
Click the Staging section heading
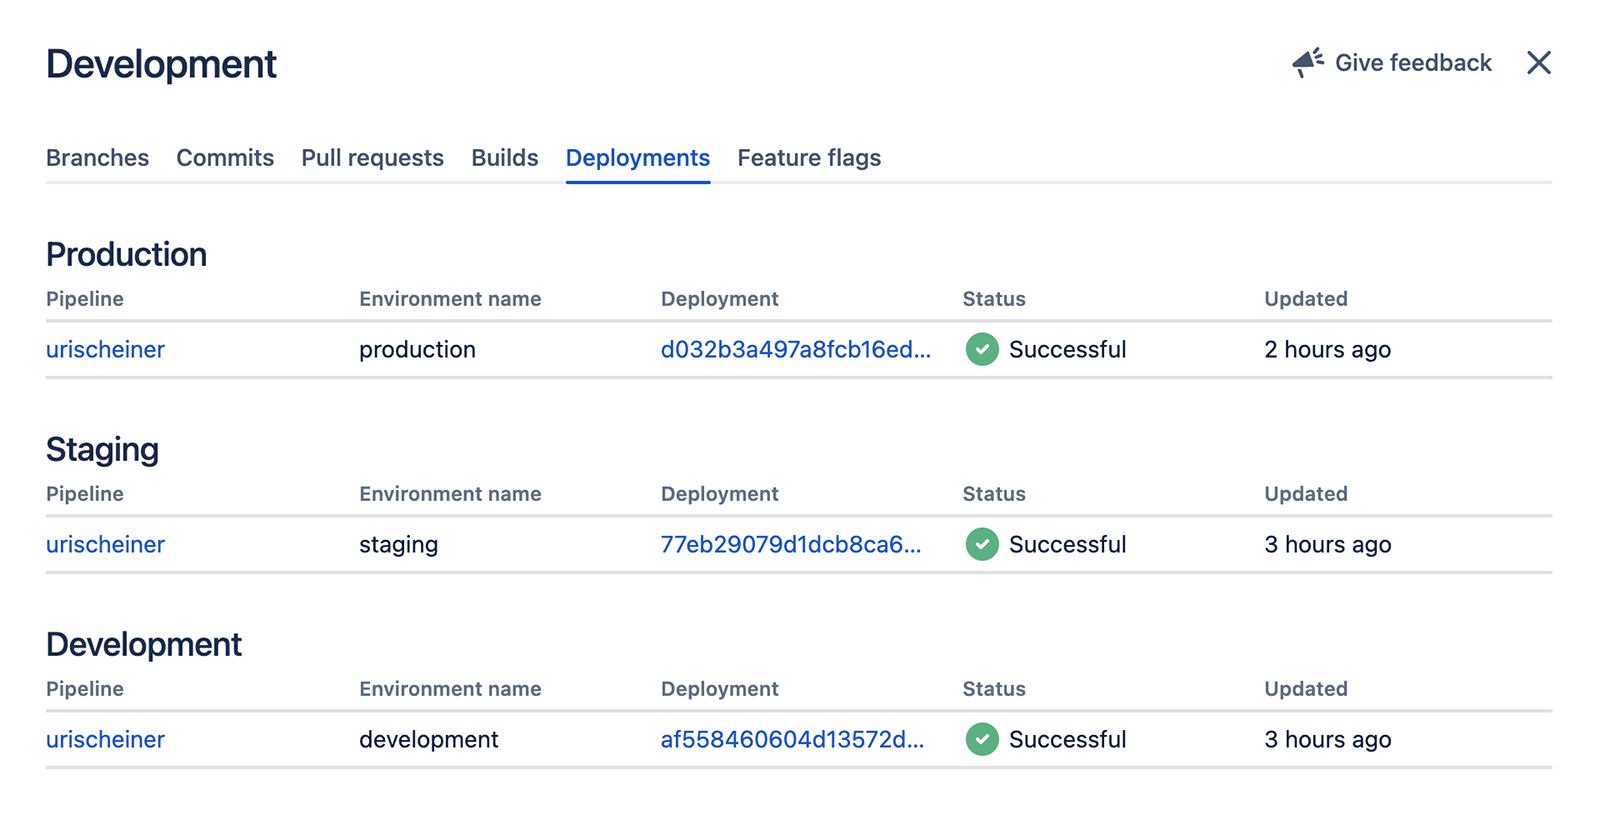pos(102,449)
